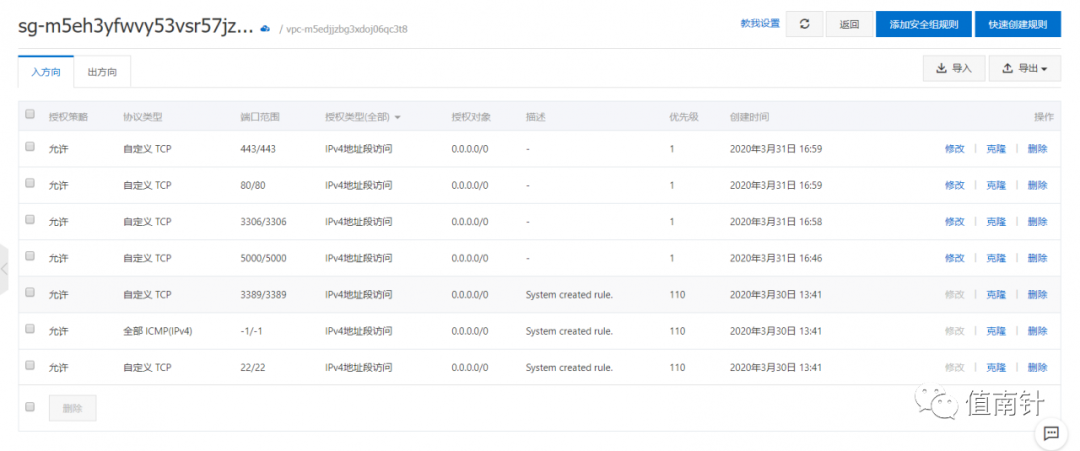The width and height of the screenshot is (1080, 451).
Task: Click the 优先级 column header
Action: (684, 117)
